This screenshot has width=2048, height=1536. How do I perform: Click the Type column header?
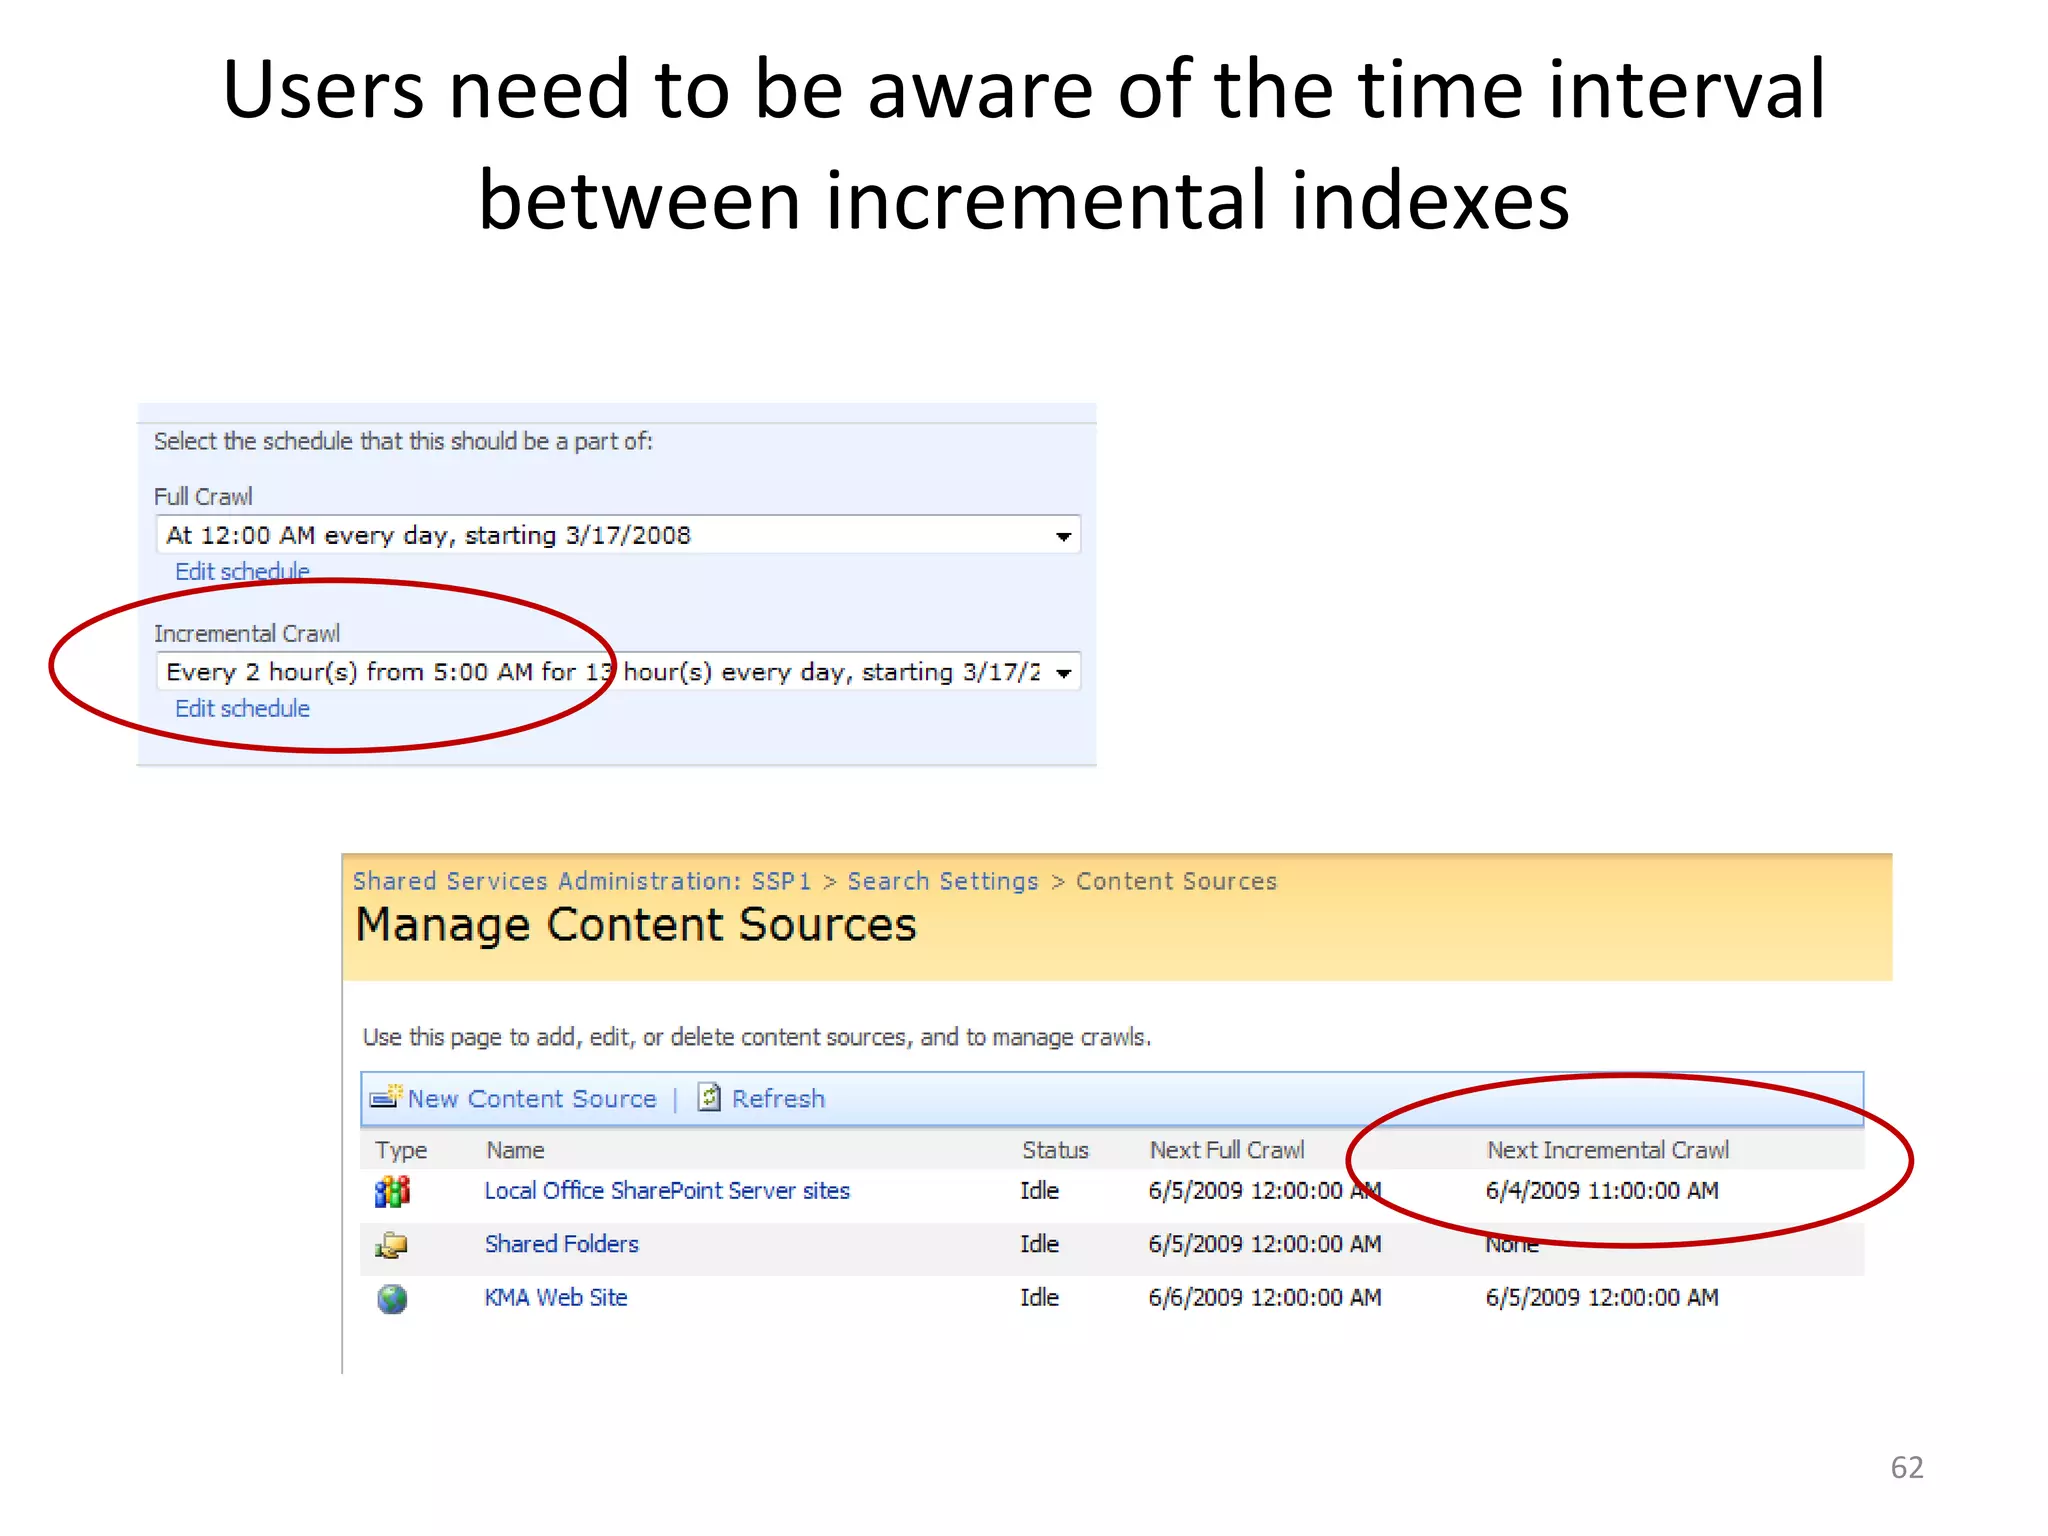401,1150
